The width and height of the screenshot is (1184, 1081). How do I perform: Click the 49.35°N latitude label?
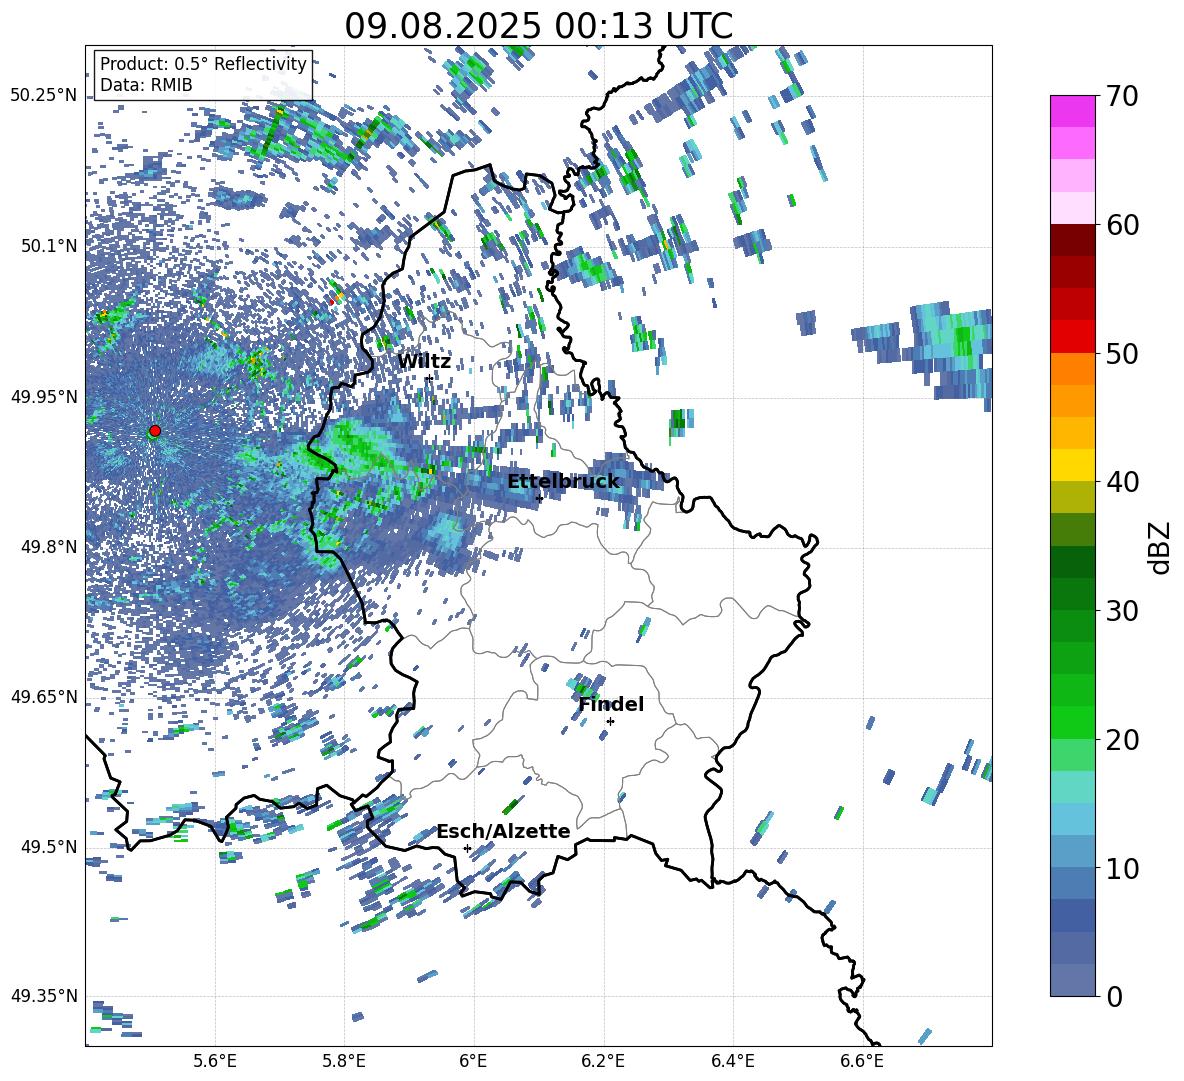(44, 996)
